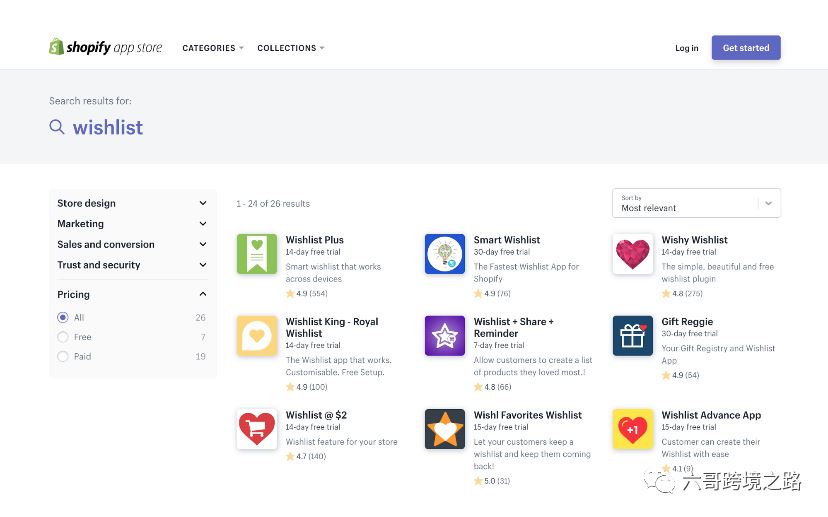Open the Collections menu
Screen dimensions: 828x517
(290, 48)
